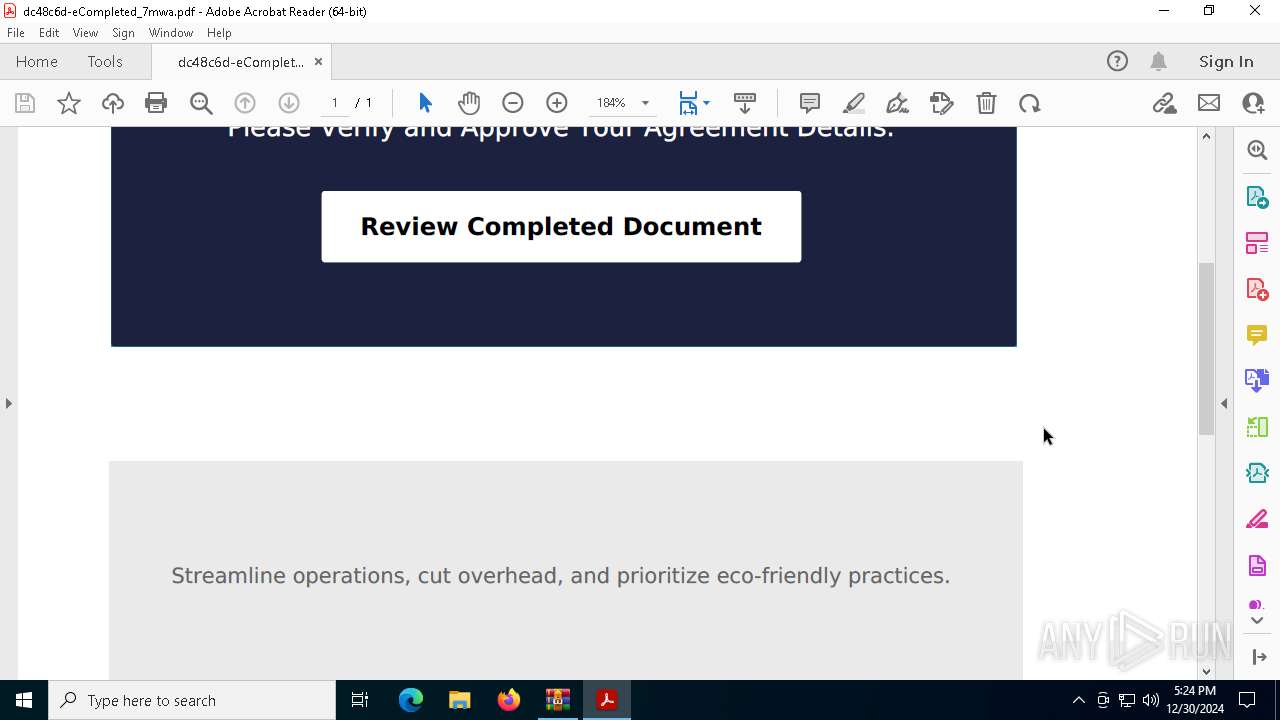Zoom out with minus button
This screenshot has width=1280, height=720.
click(x=513, y=103)
